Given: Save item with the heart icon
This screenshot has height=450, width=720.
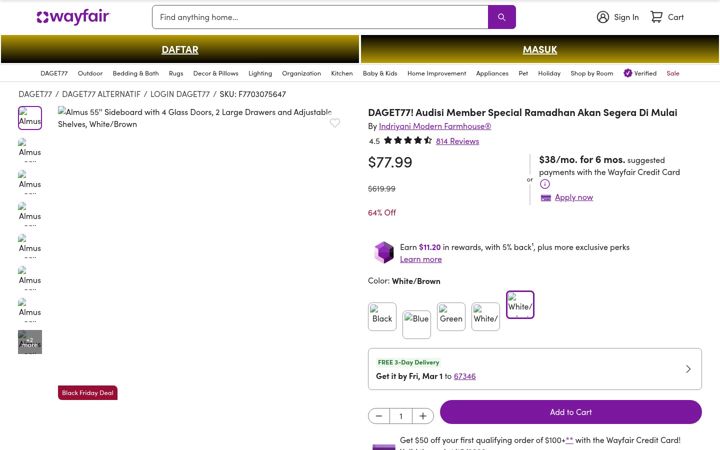Looking at the screenshot, I should tap(335, 123).
